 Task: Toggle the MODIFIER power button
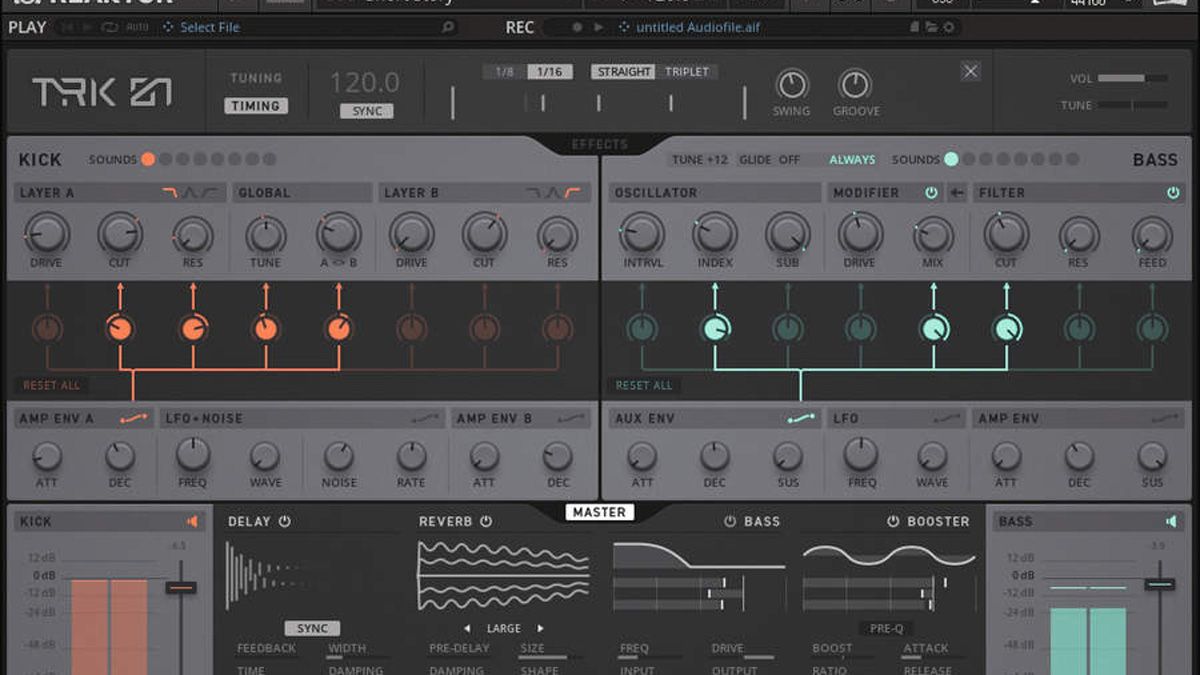pos(930,191)
